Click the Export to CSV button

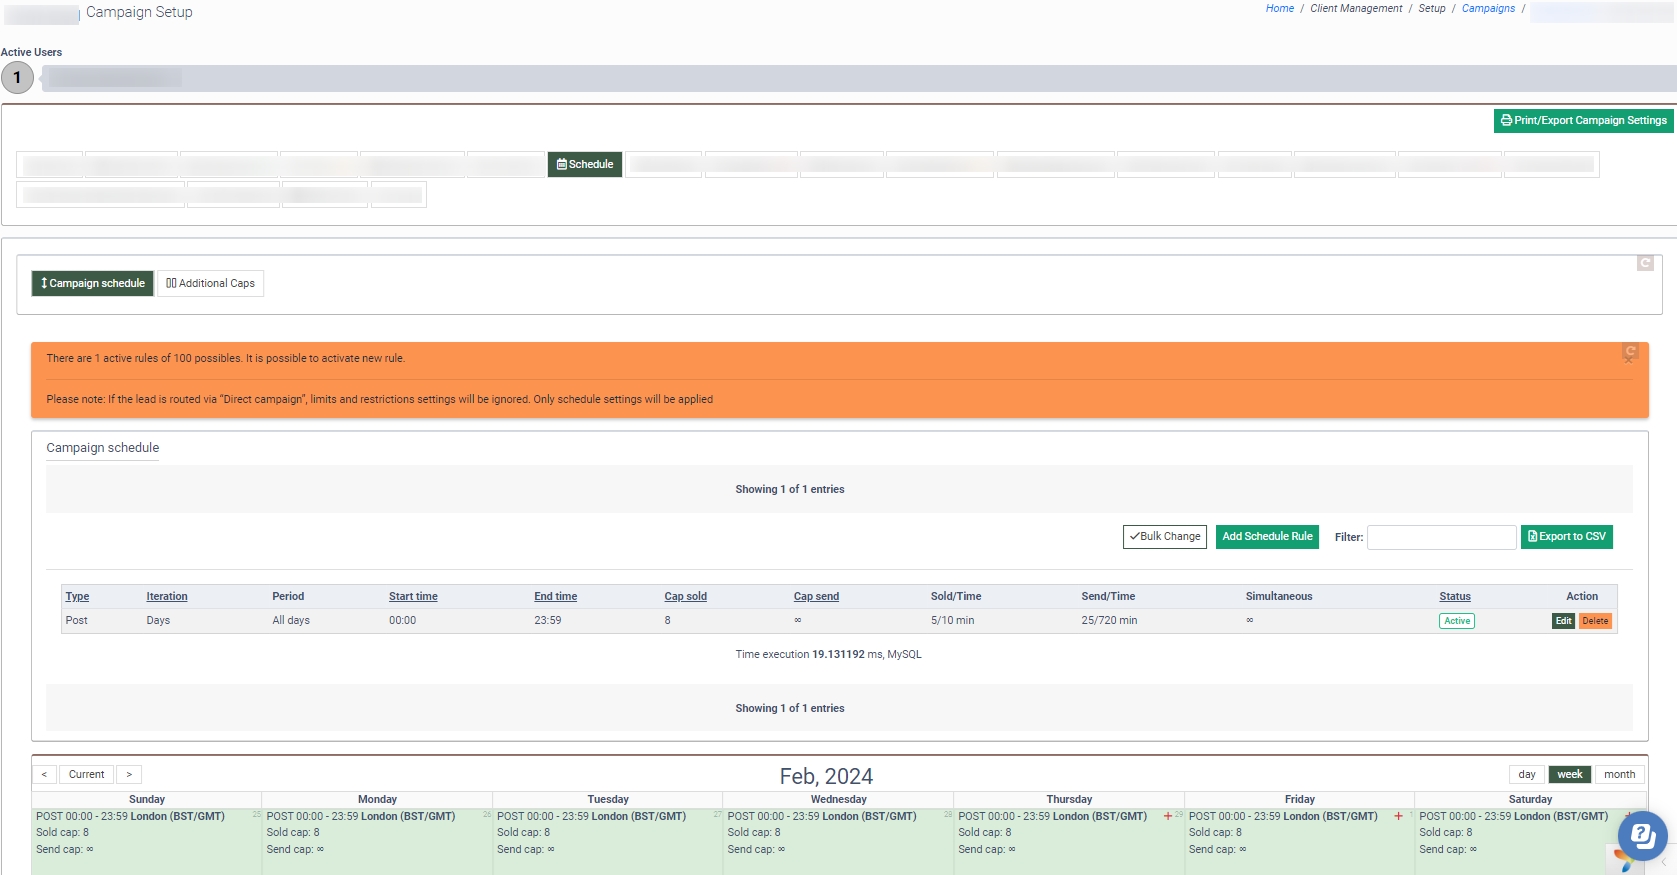coord(1566,537)
